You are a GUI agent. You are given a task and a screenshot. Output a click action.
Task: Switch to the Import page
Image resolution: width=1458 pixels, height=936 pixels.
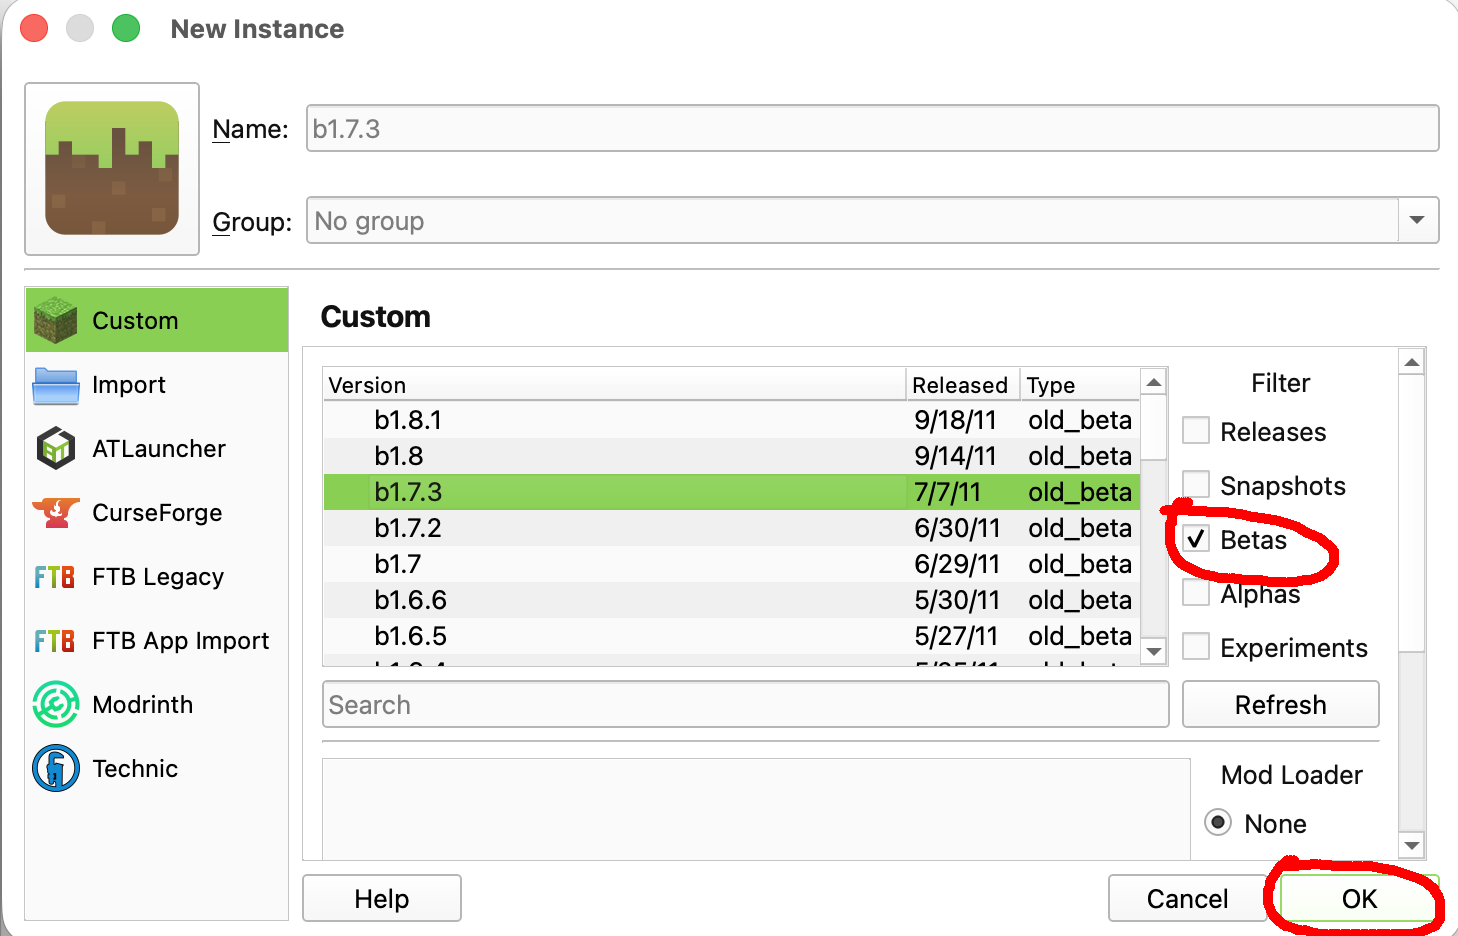coord(157,385)
